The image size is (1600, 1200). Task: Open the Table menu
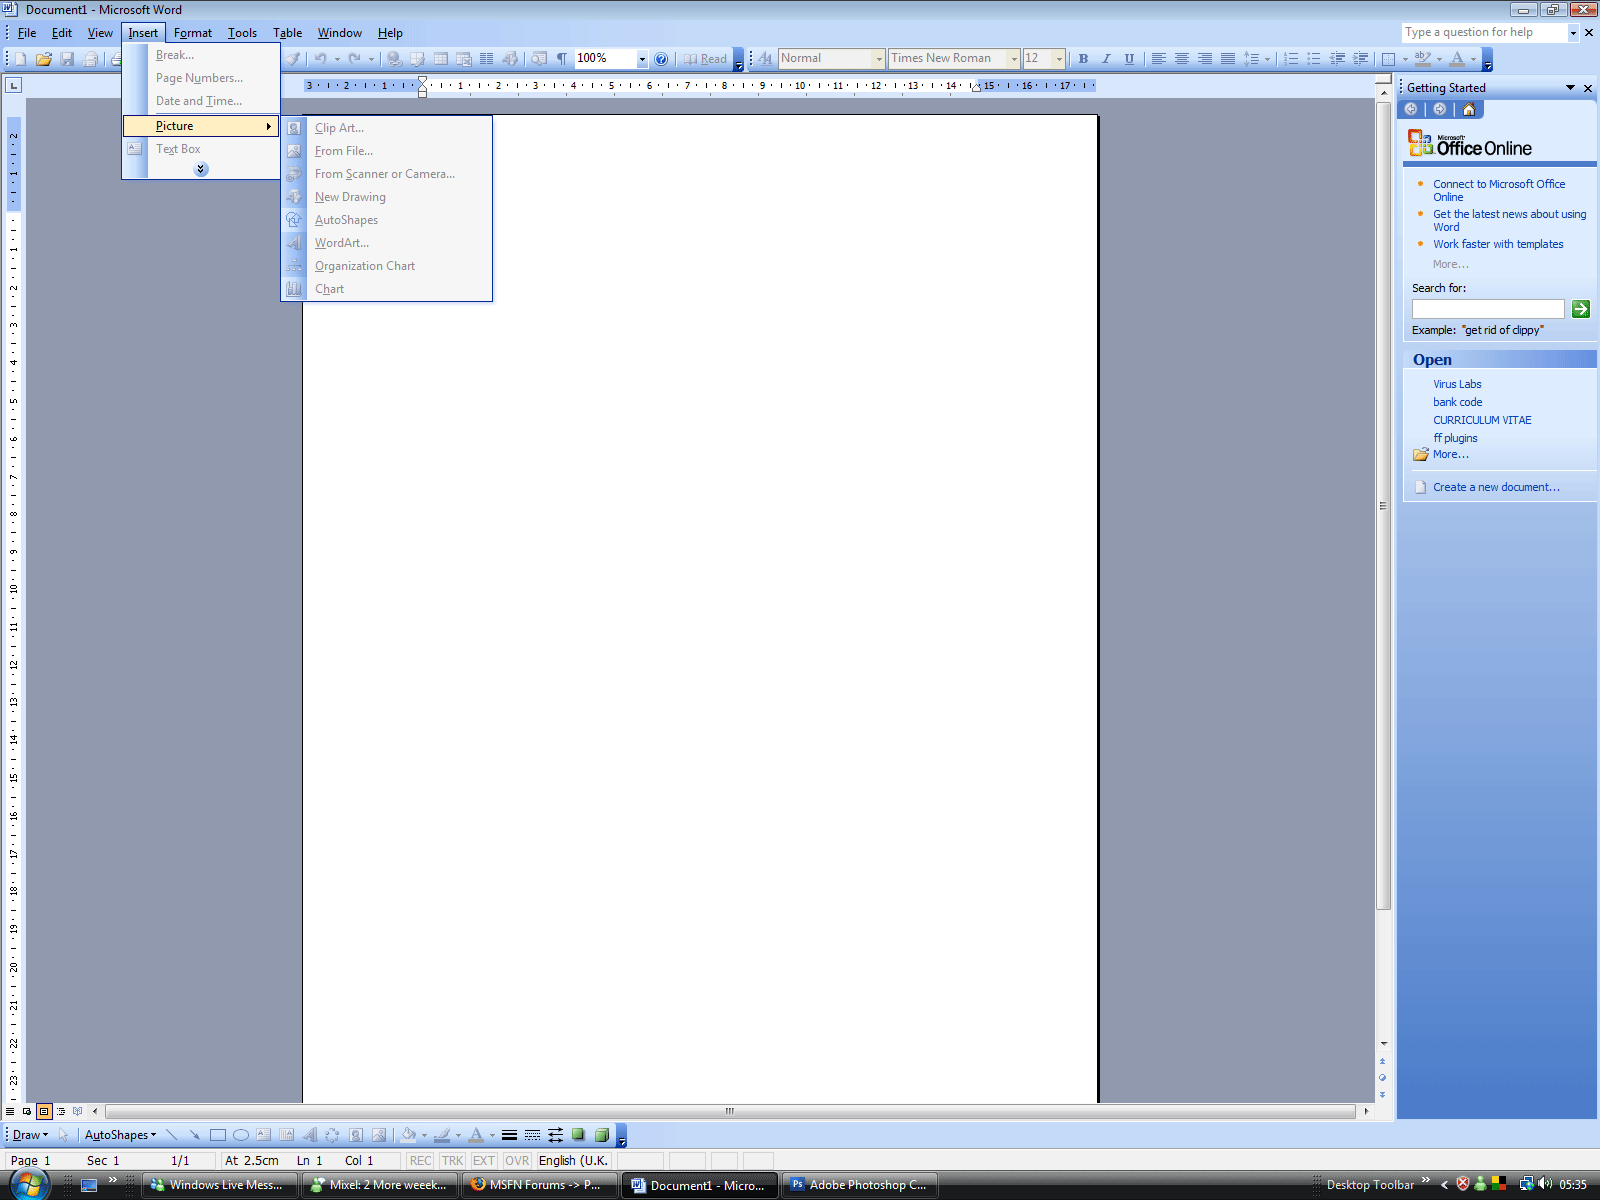tap(287, 33)
